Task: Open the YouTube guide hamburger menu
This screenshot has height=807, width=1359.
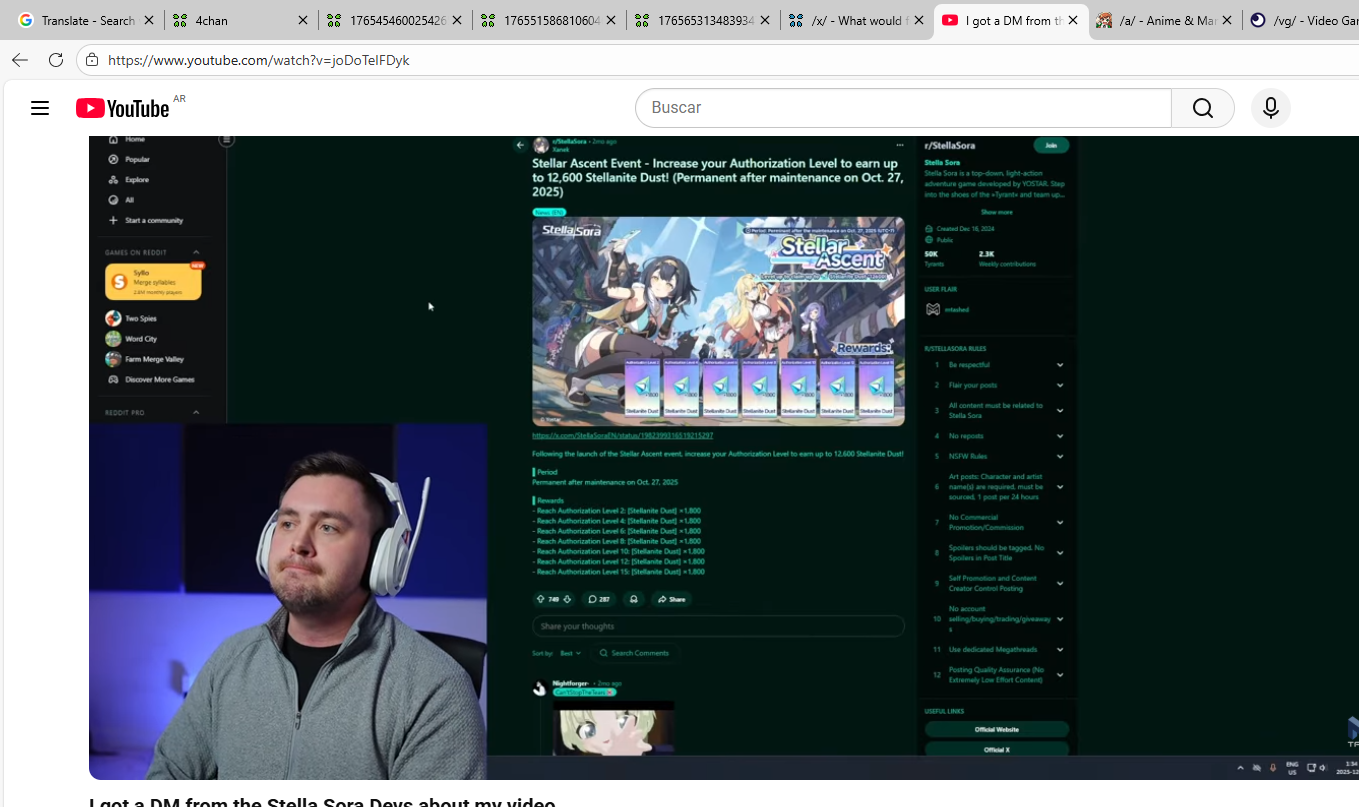Action: point(40,108)
